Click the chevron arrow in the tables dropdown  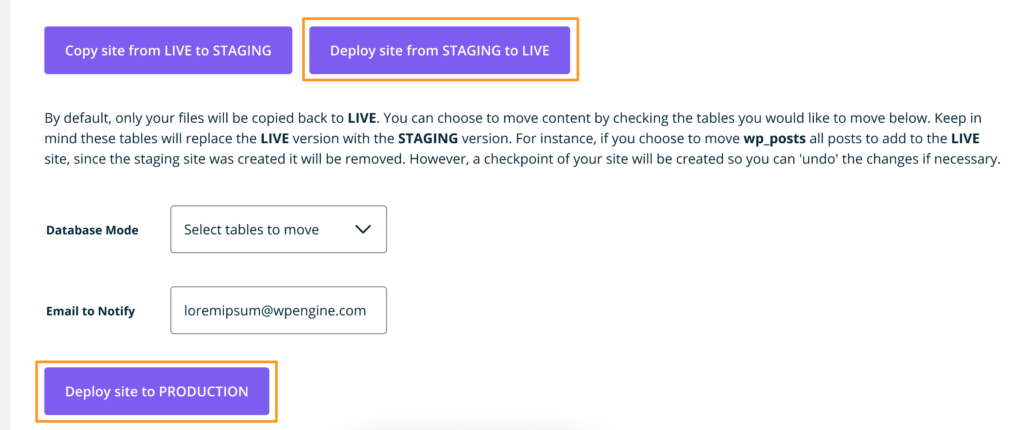pyautogui.click(x=363, y=229)
